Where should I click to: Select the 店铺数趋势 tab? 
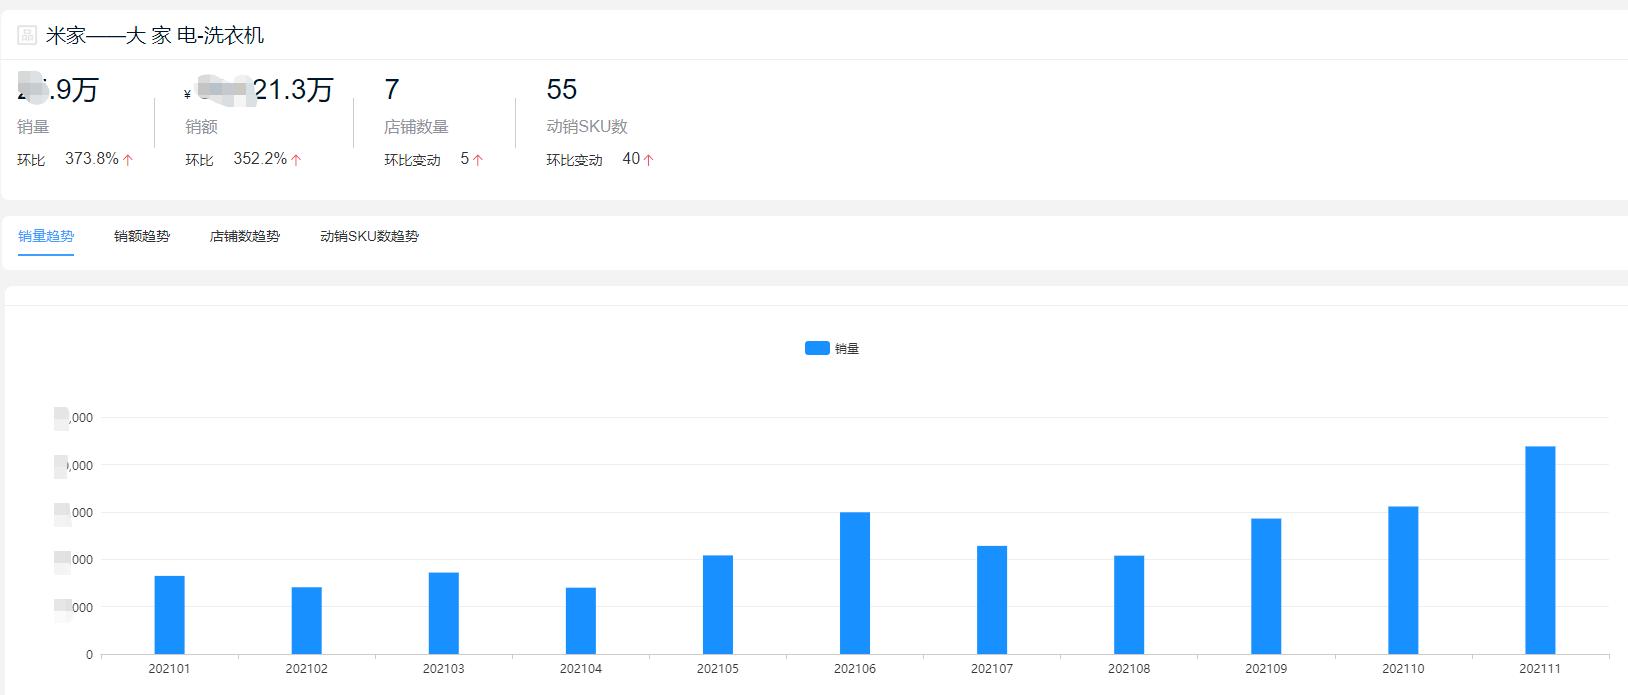click(x=245, y=236)
